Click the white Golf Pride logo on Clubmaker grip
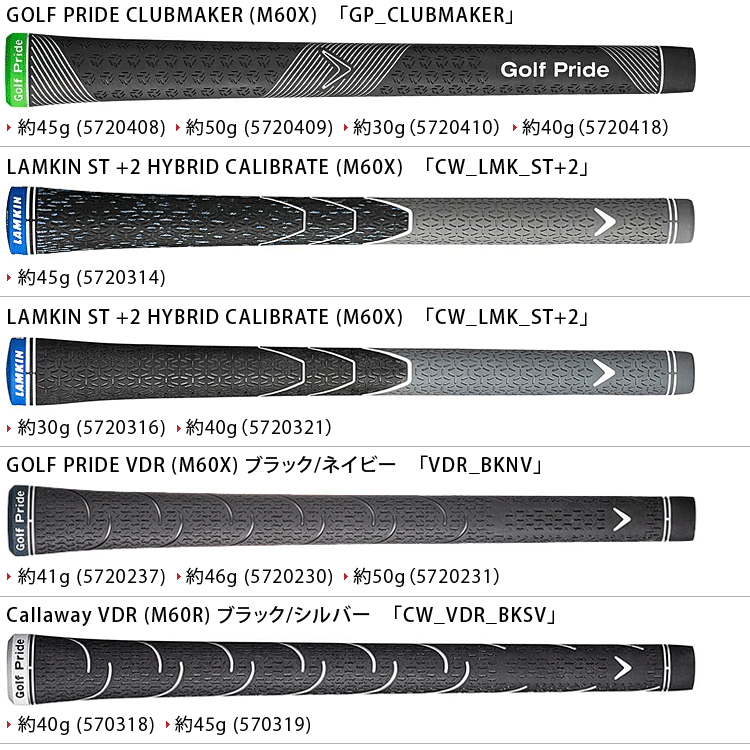This screenshot has height=750, width=750. [553, 71]
